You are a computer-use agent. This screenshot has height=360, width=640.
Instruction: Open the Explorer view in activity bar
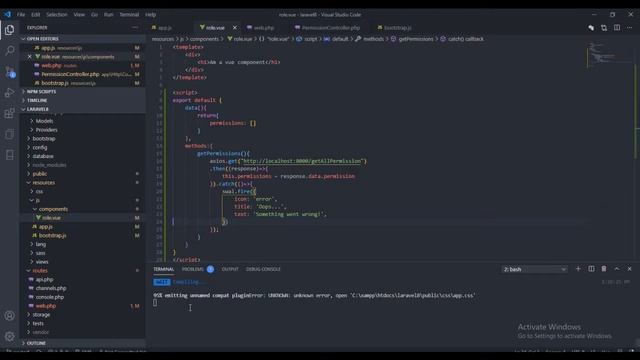click(x=9, y=30)
